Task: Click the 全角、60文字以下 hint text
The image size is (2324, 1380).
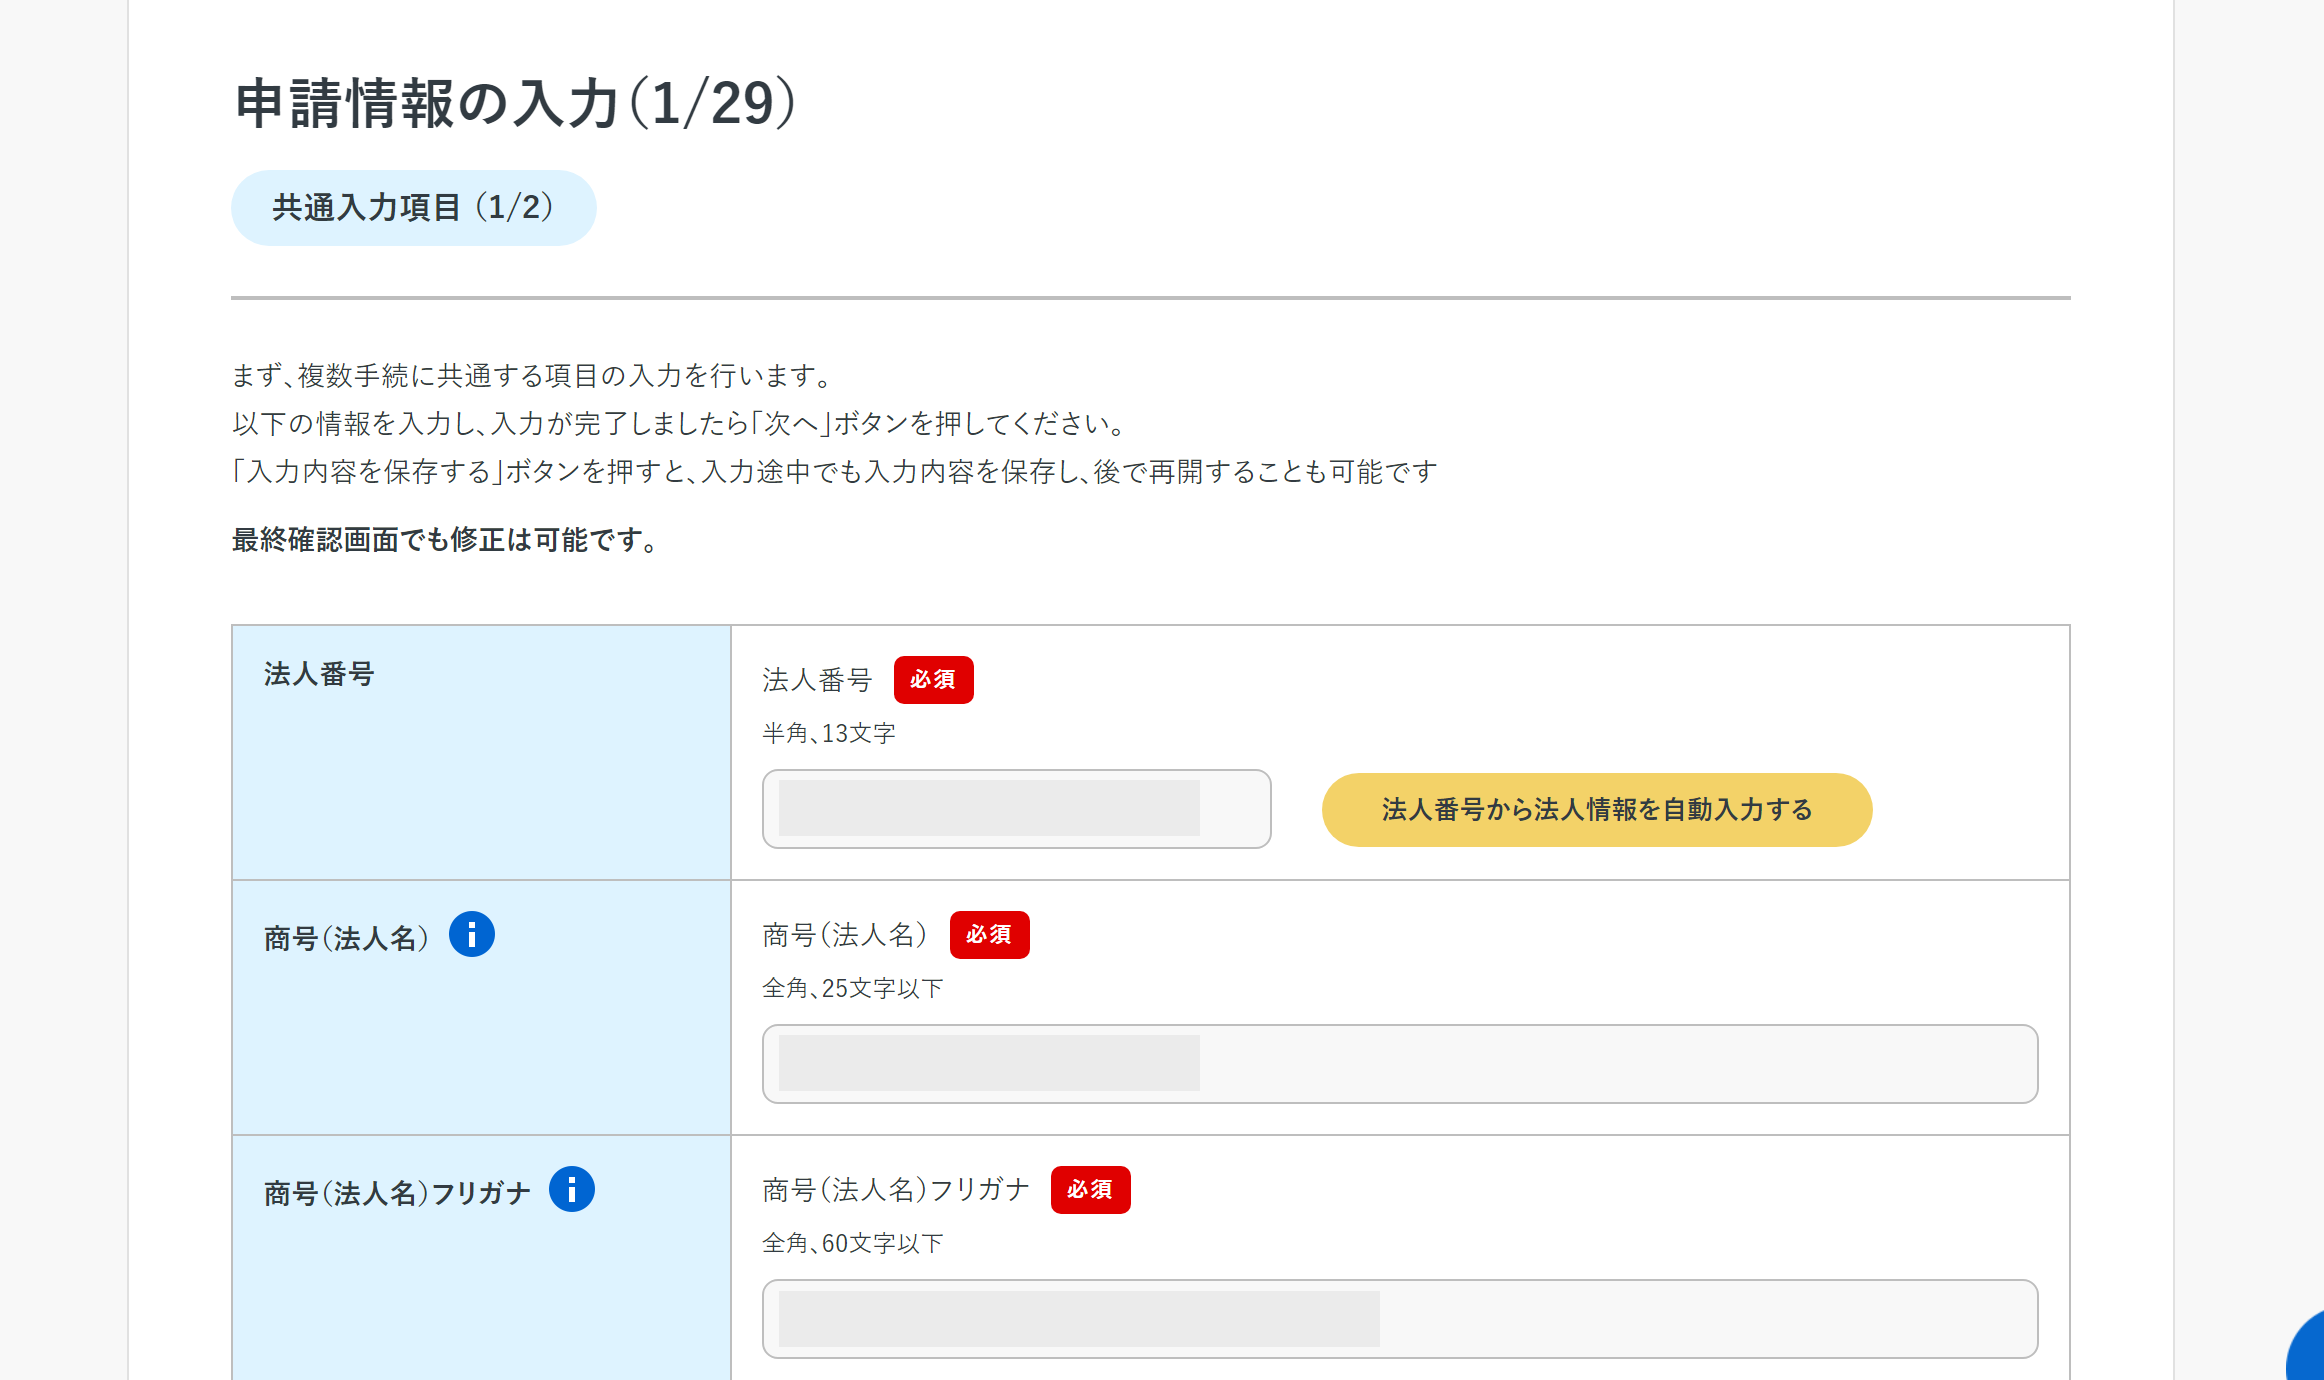Action: point(852,1243)
